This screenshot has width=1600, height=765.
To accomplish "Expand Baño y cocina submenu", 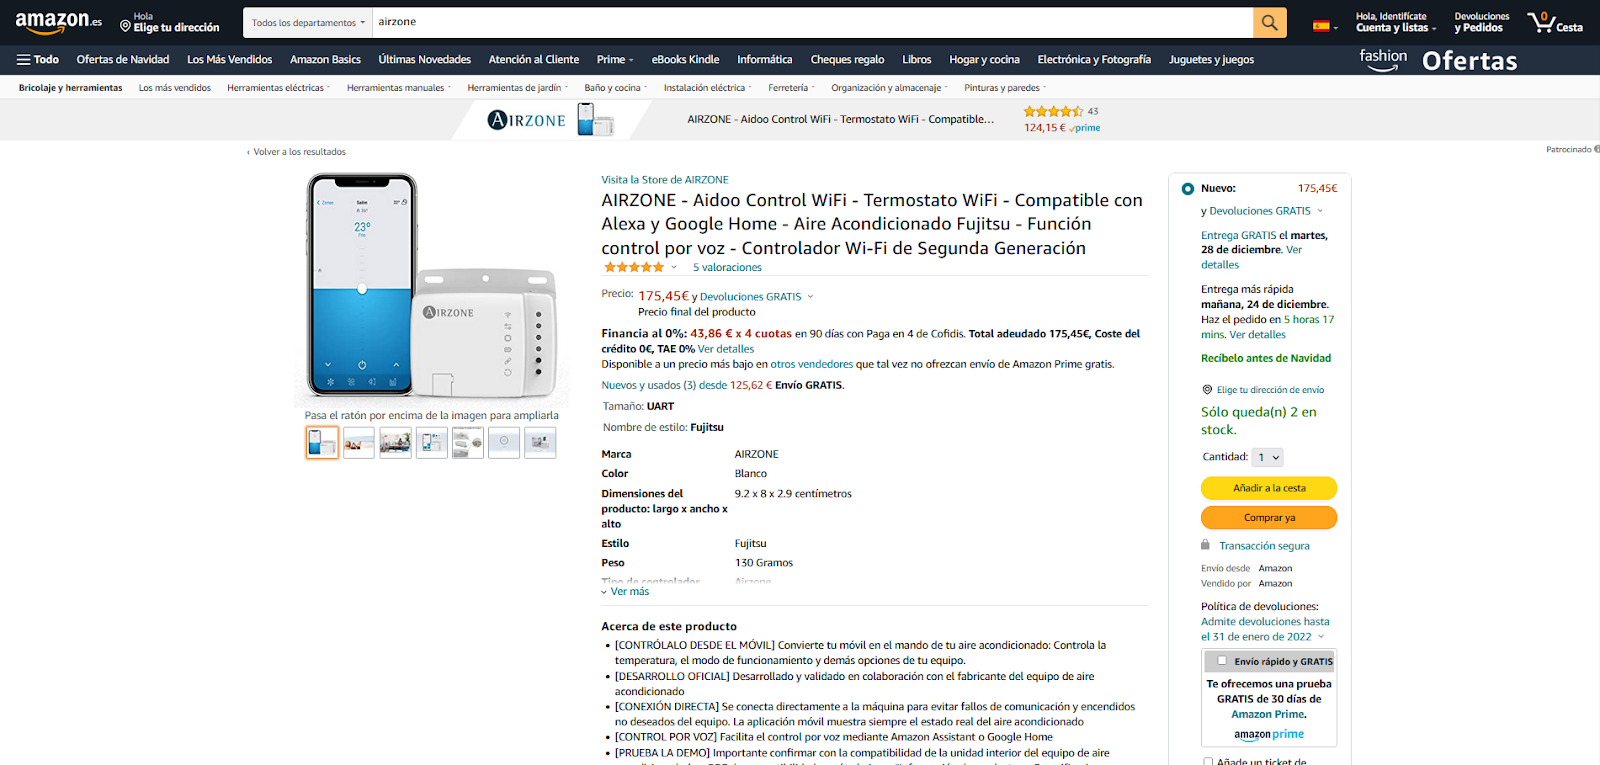I will (x=616, y=88).
